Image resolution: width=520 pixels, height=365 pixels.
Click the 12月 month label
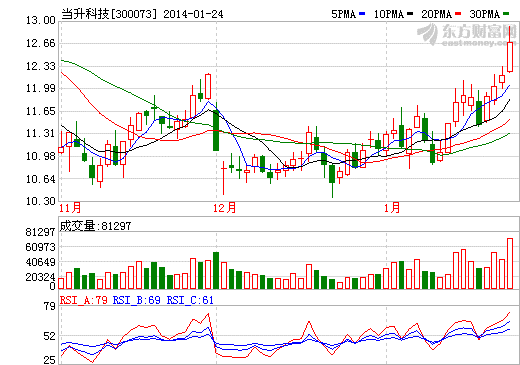click(225, 208)
